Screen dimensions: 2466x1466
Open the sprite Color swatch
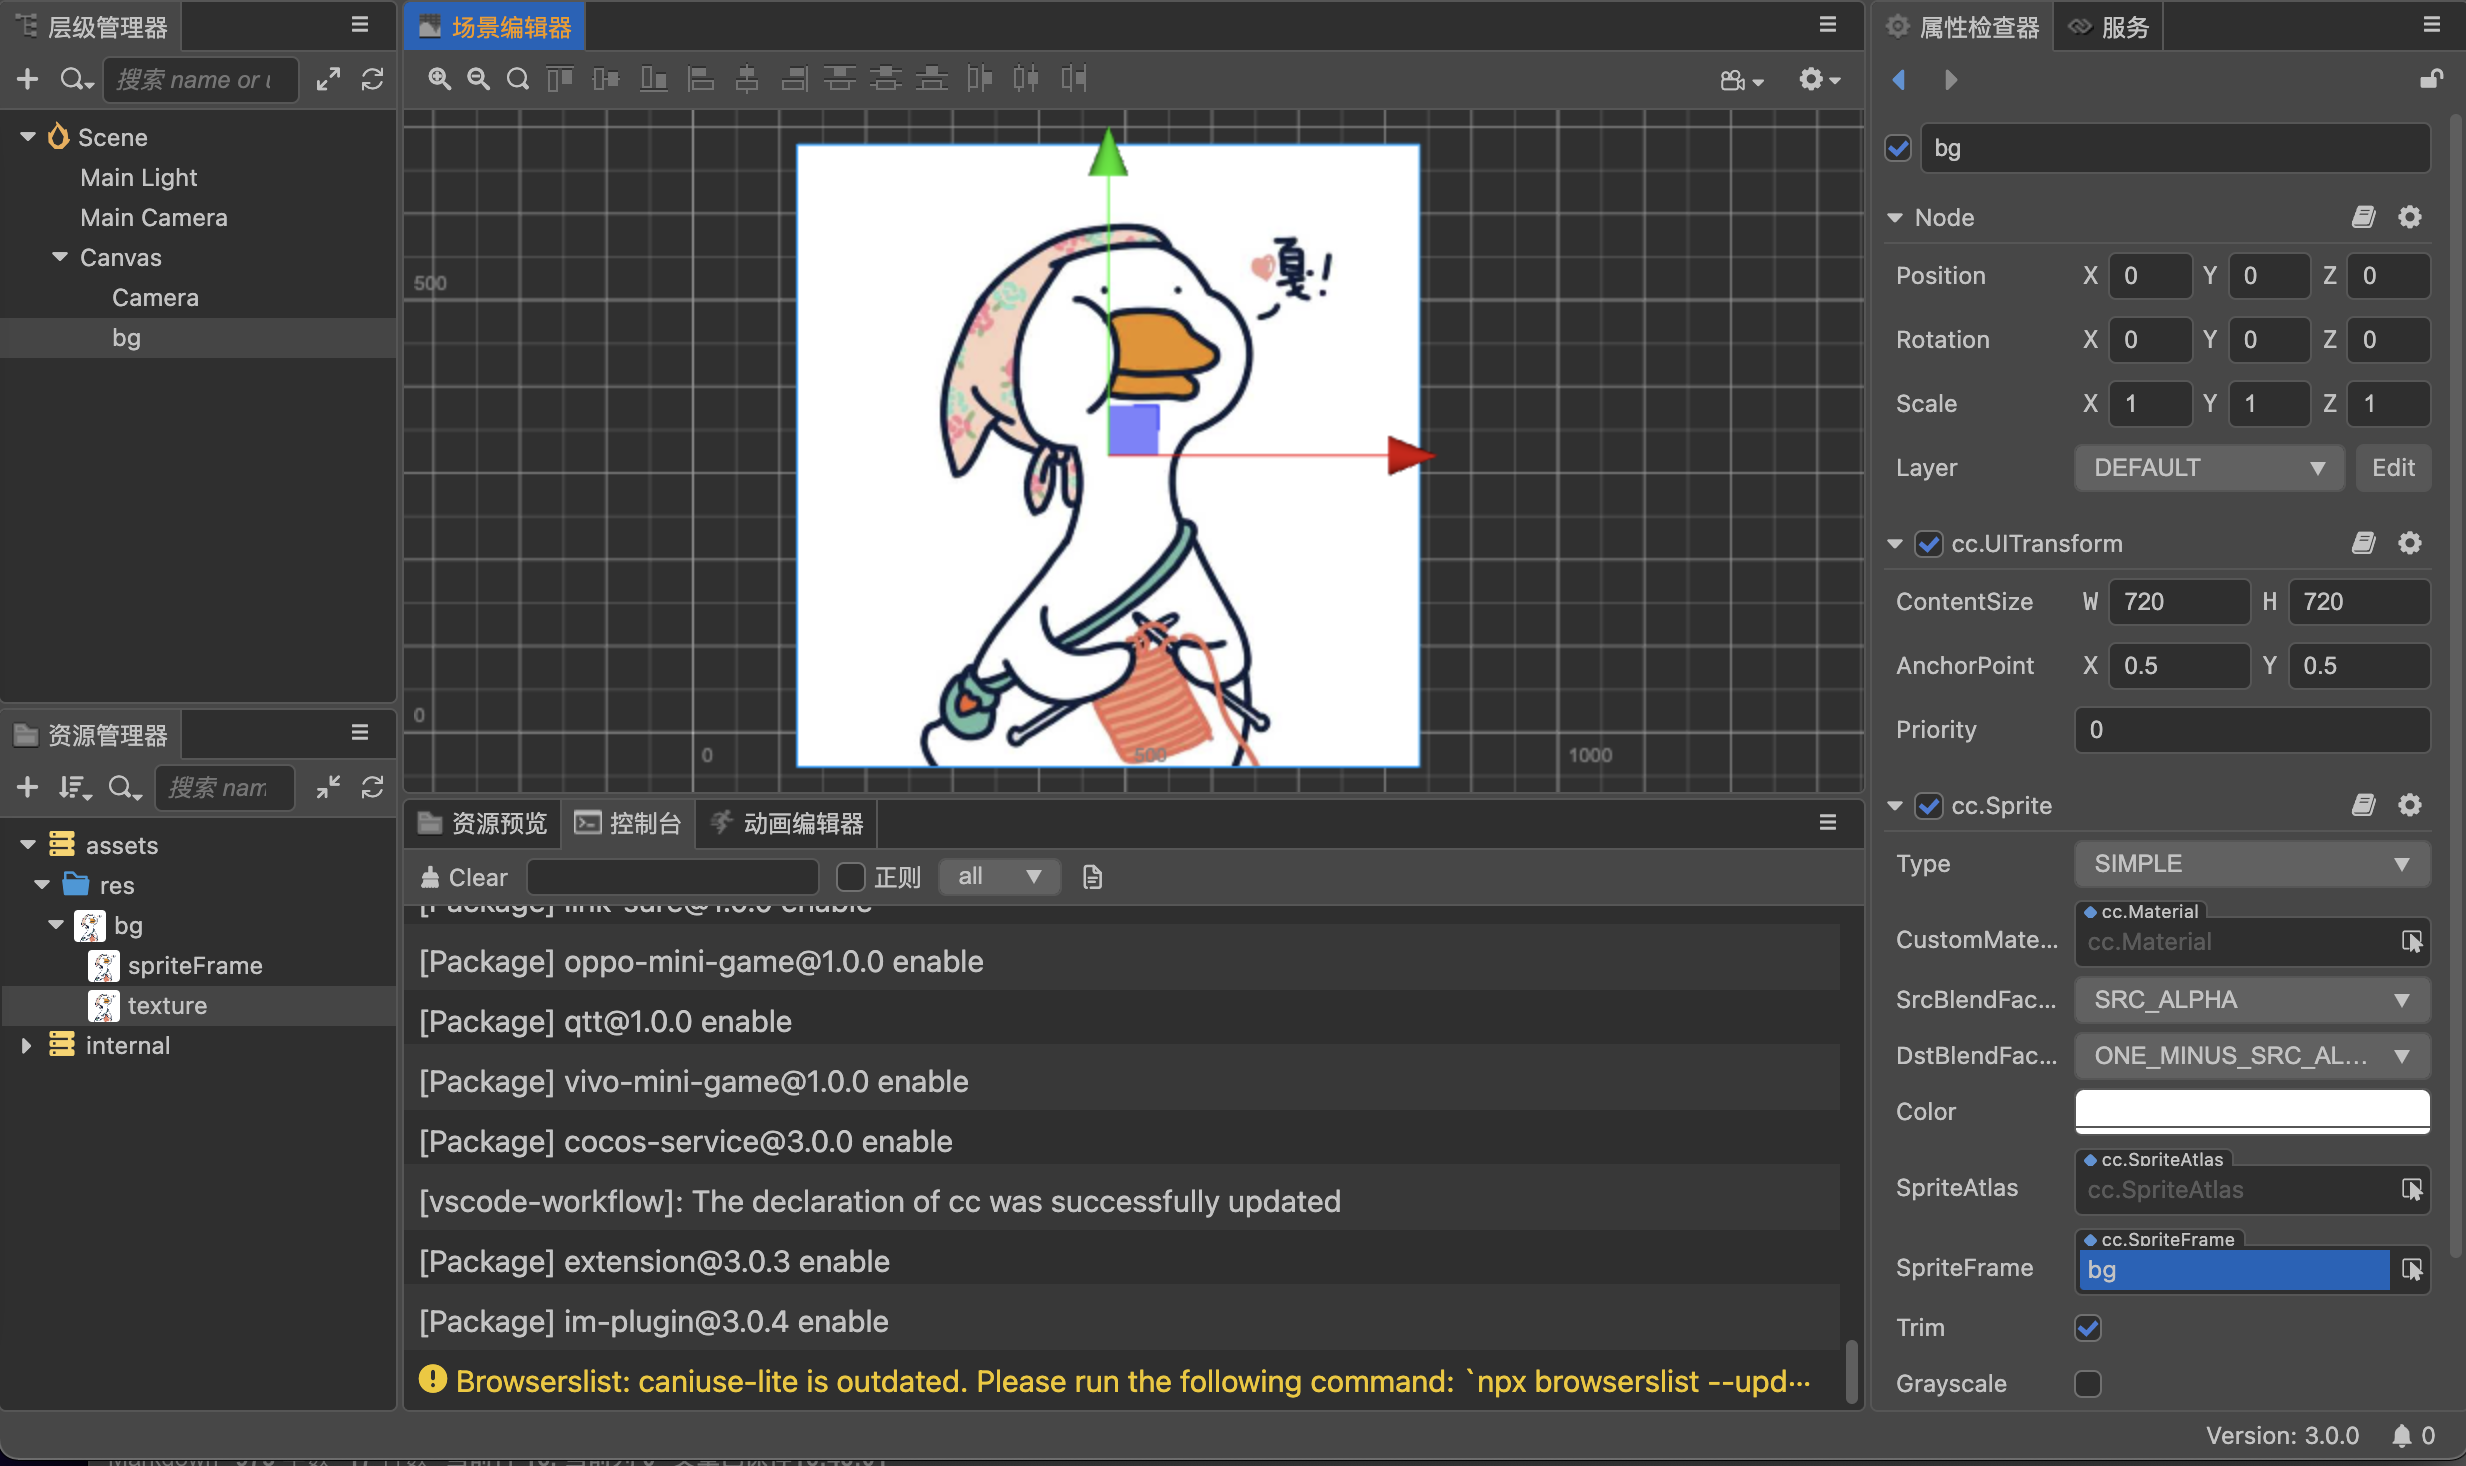click(2252, 1111)
